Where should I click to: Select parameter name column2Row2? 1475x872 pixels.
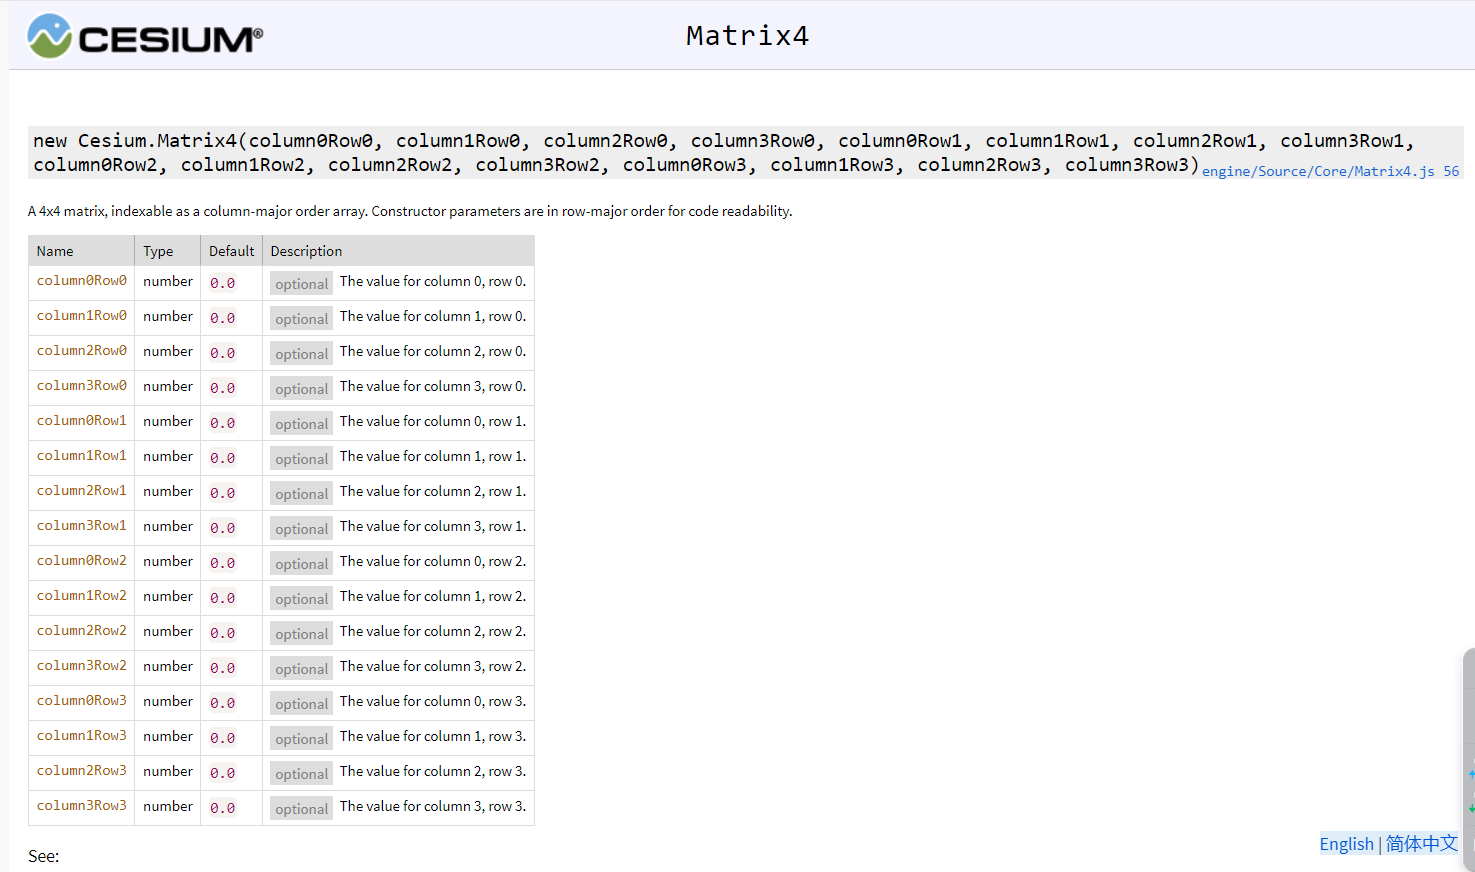click(x=82, y=631)
